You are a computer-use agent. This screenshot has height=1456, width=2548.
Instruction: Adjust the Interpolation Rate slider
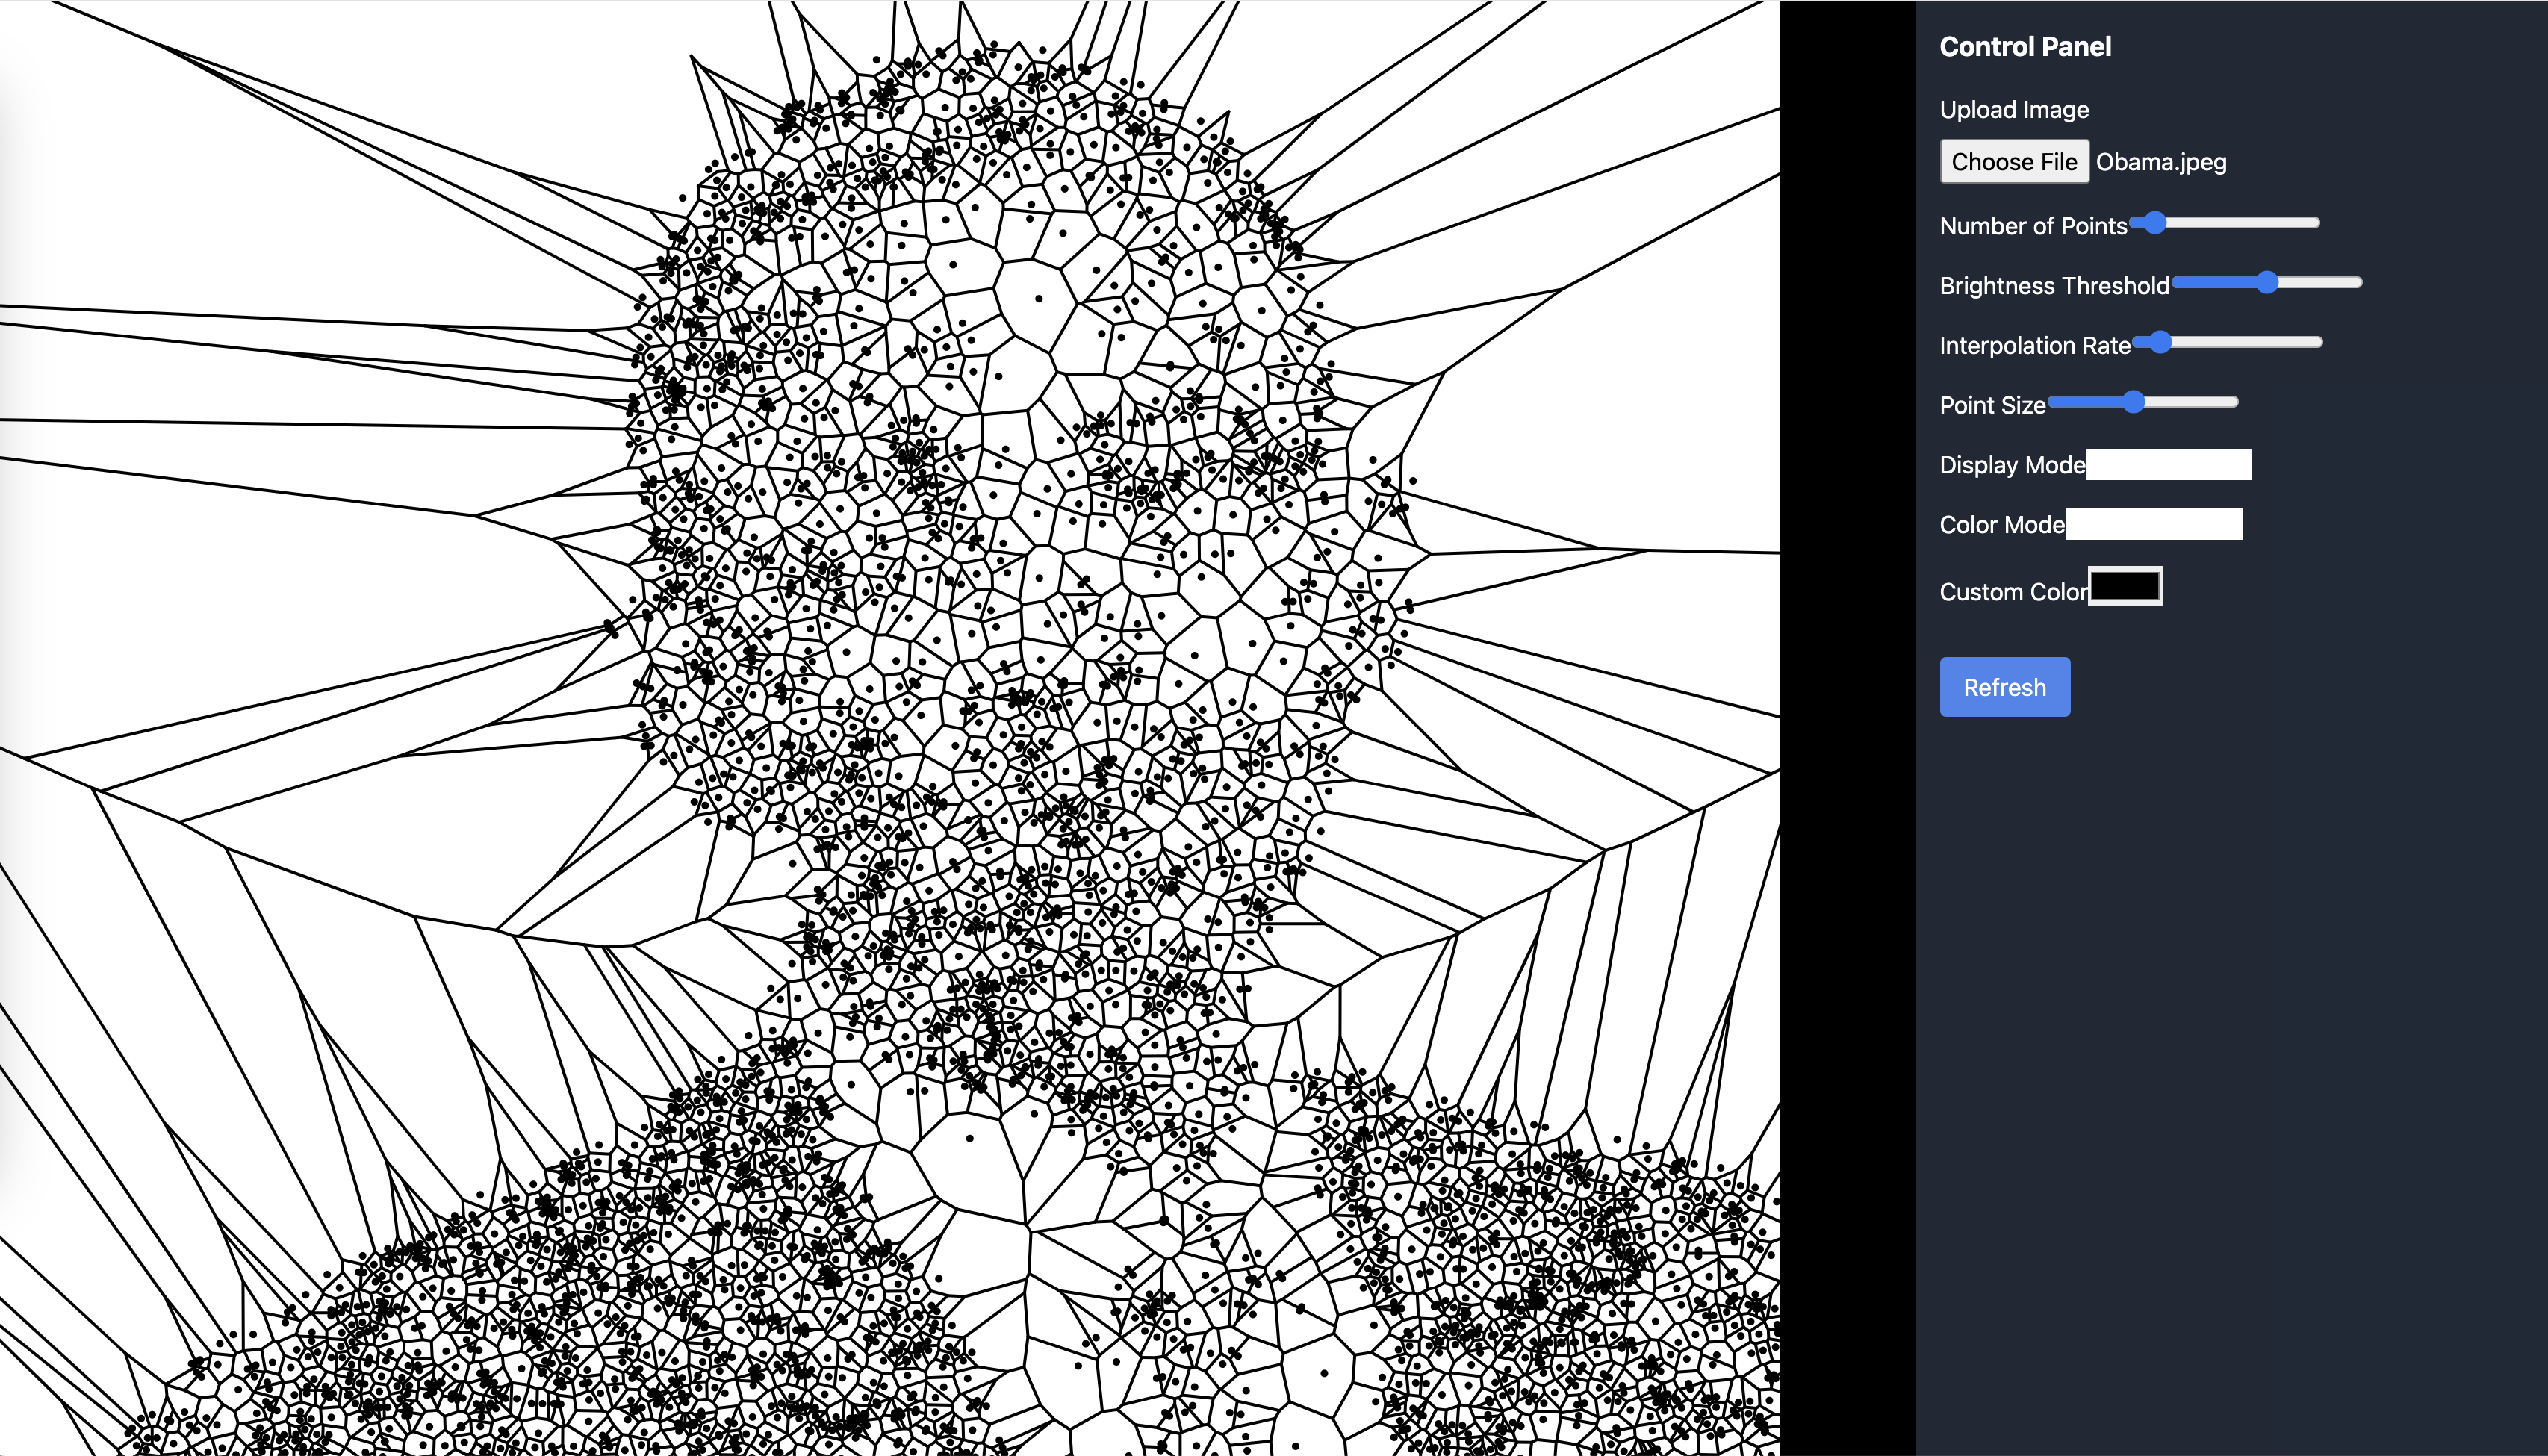pos(2227,342)
